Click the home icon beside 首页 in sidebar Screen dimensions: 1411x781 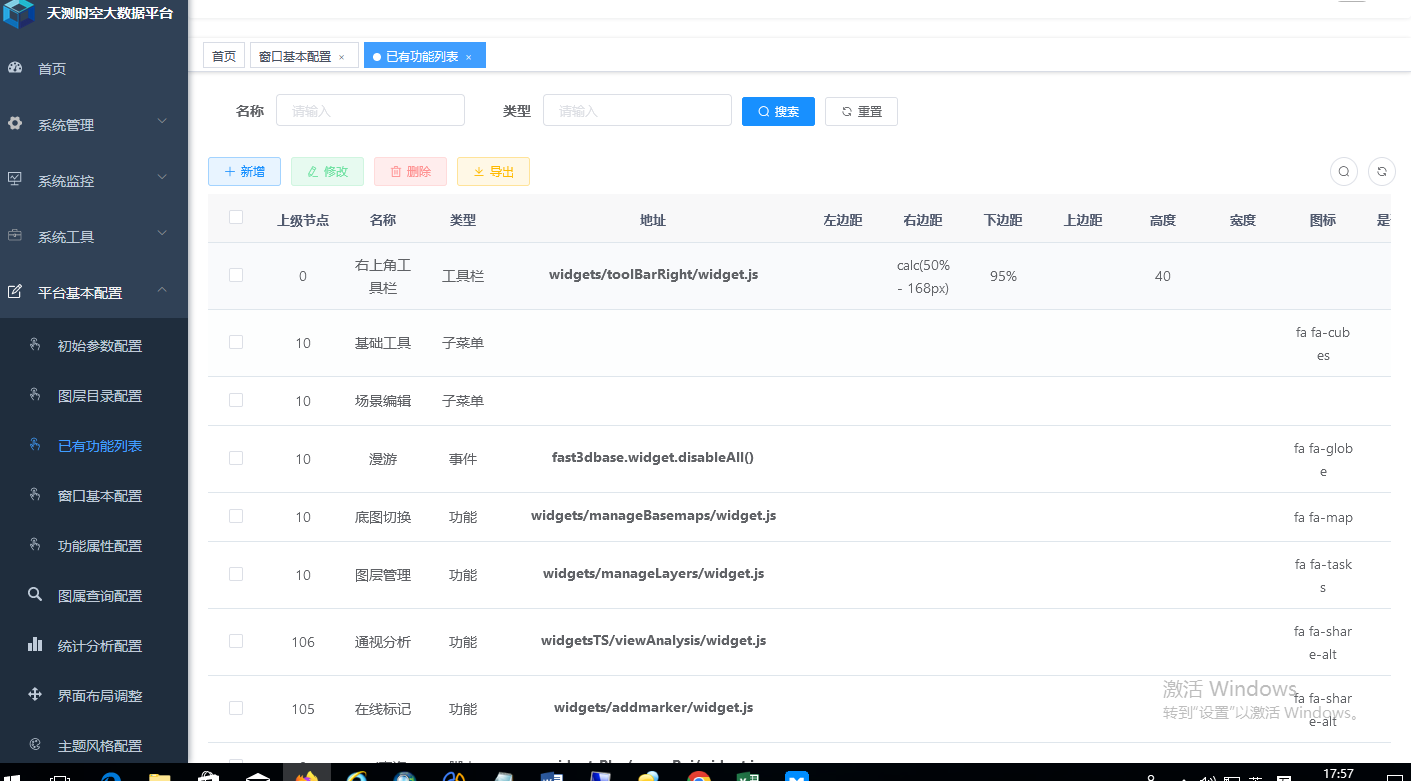tap(14, 68)
